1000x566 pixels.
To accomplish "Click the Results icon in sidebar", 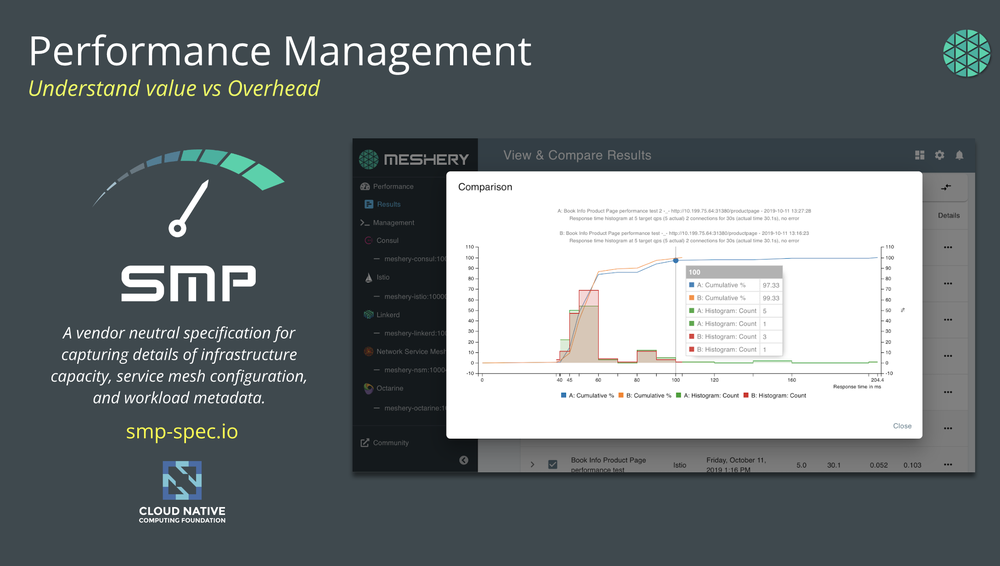I will click(x=369, y=204).
